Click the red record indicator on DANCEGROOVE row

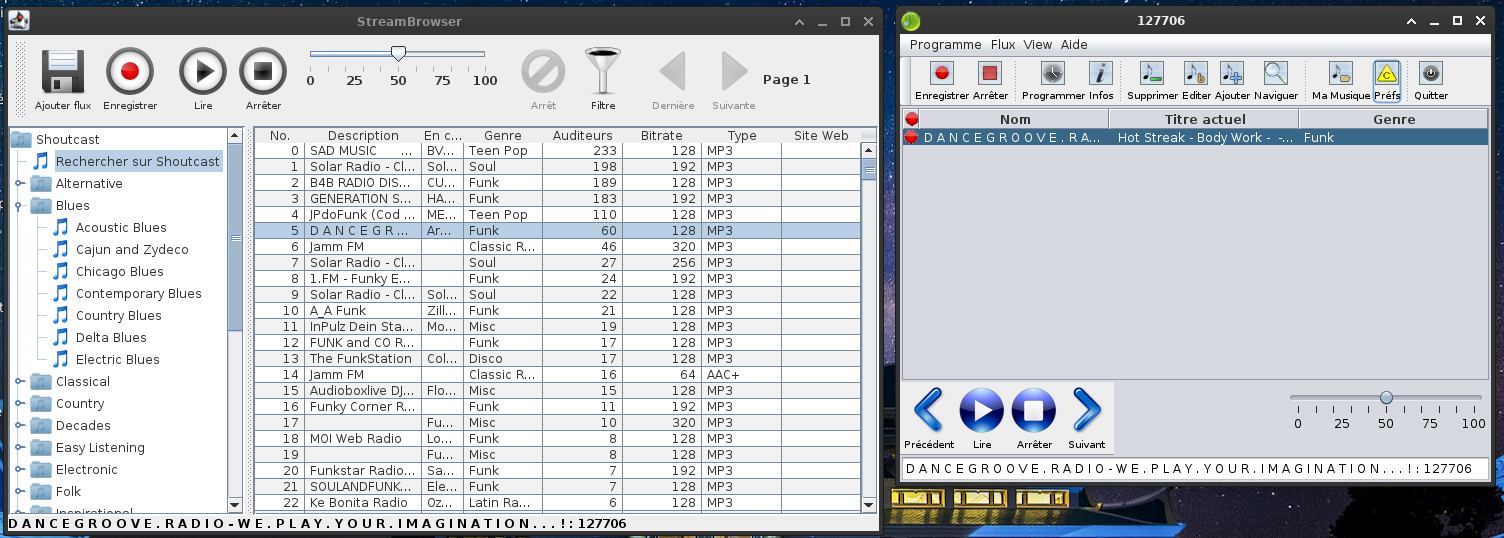coord(911,138)
